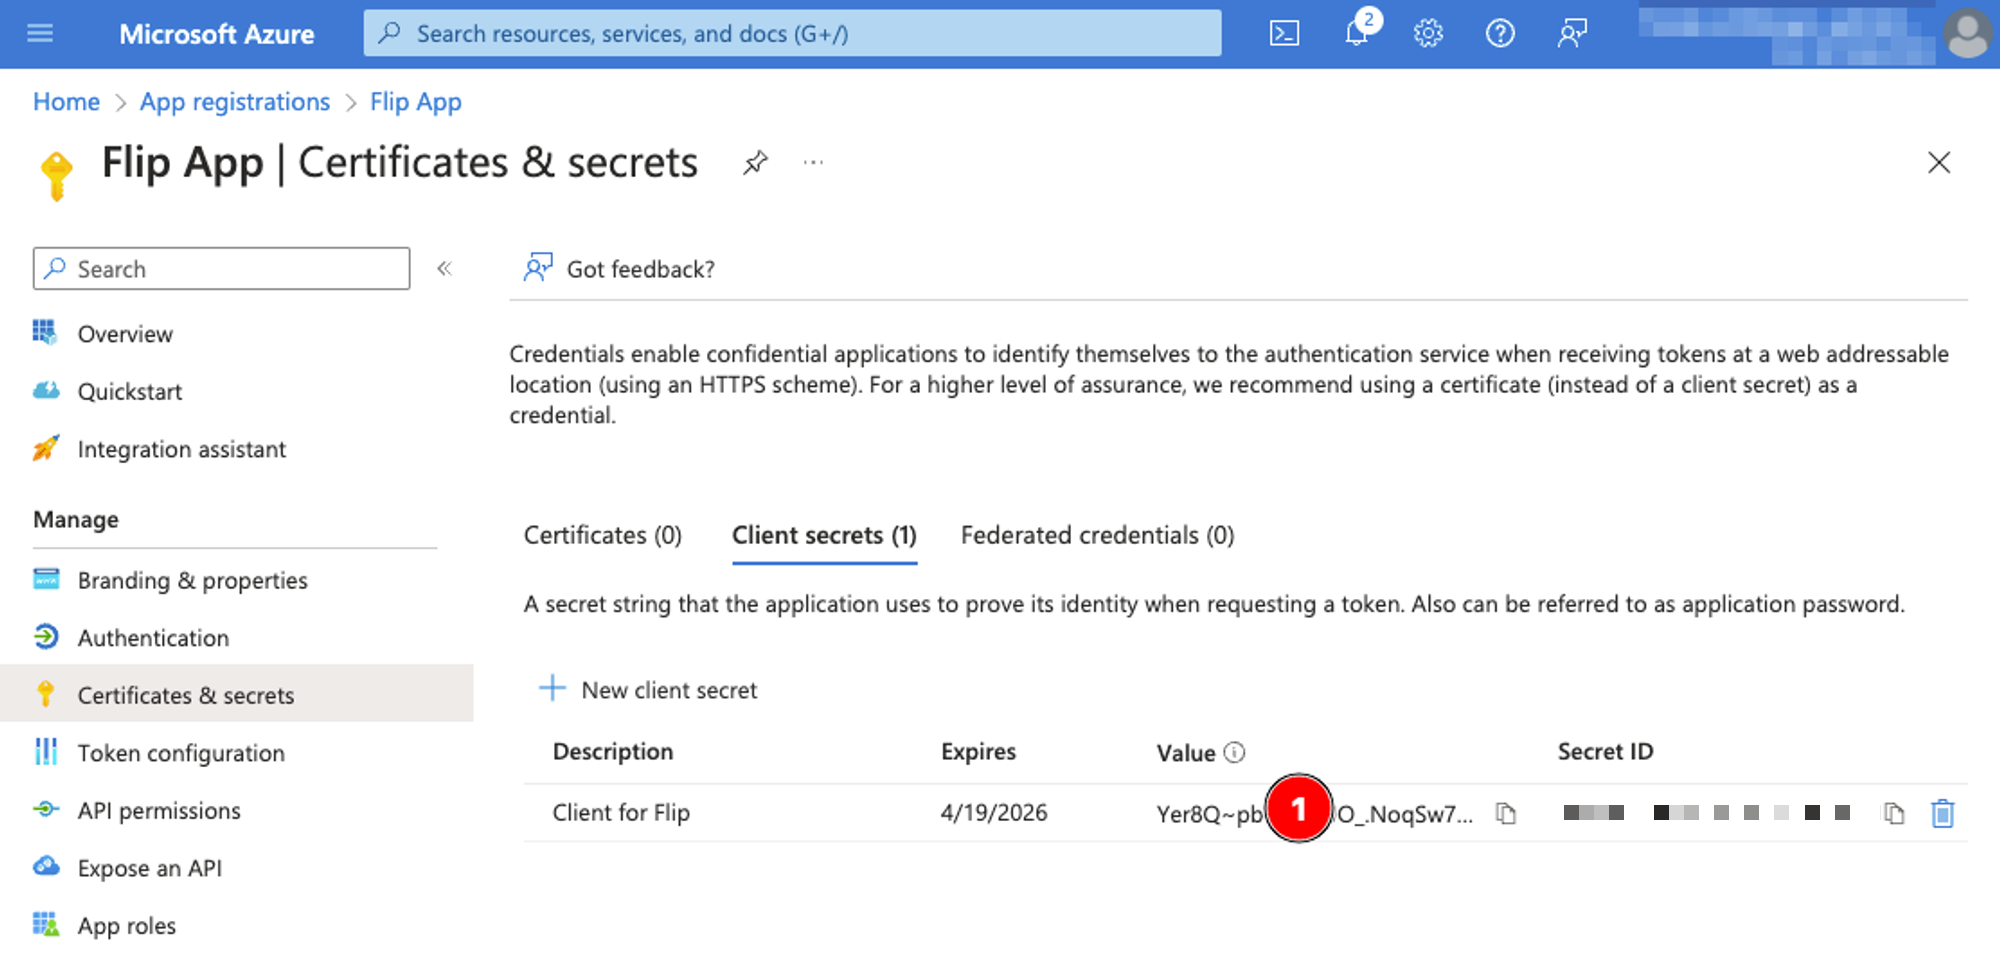Click the Integration assistant rocket icon
Screen dimensions: 2000x957
click(x=46, y=448)
